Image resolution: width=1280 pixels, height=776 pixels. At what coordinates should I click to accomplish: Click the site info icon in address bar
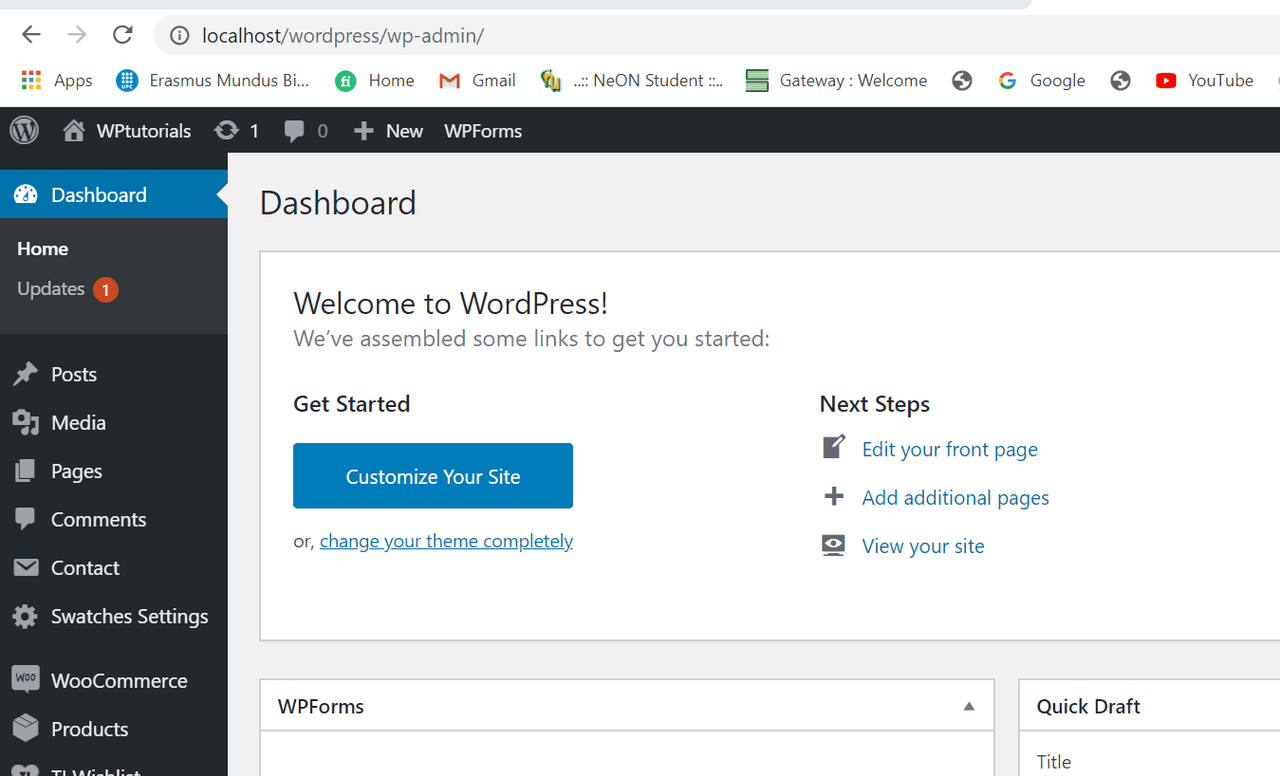click(x=180, y=36)
